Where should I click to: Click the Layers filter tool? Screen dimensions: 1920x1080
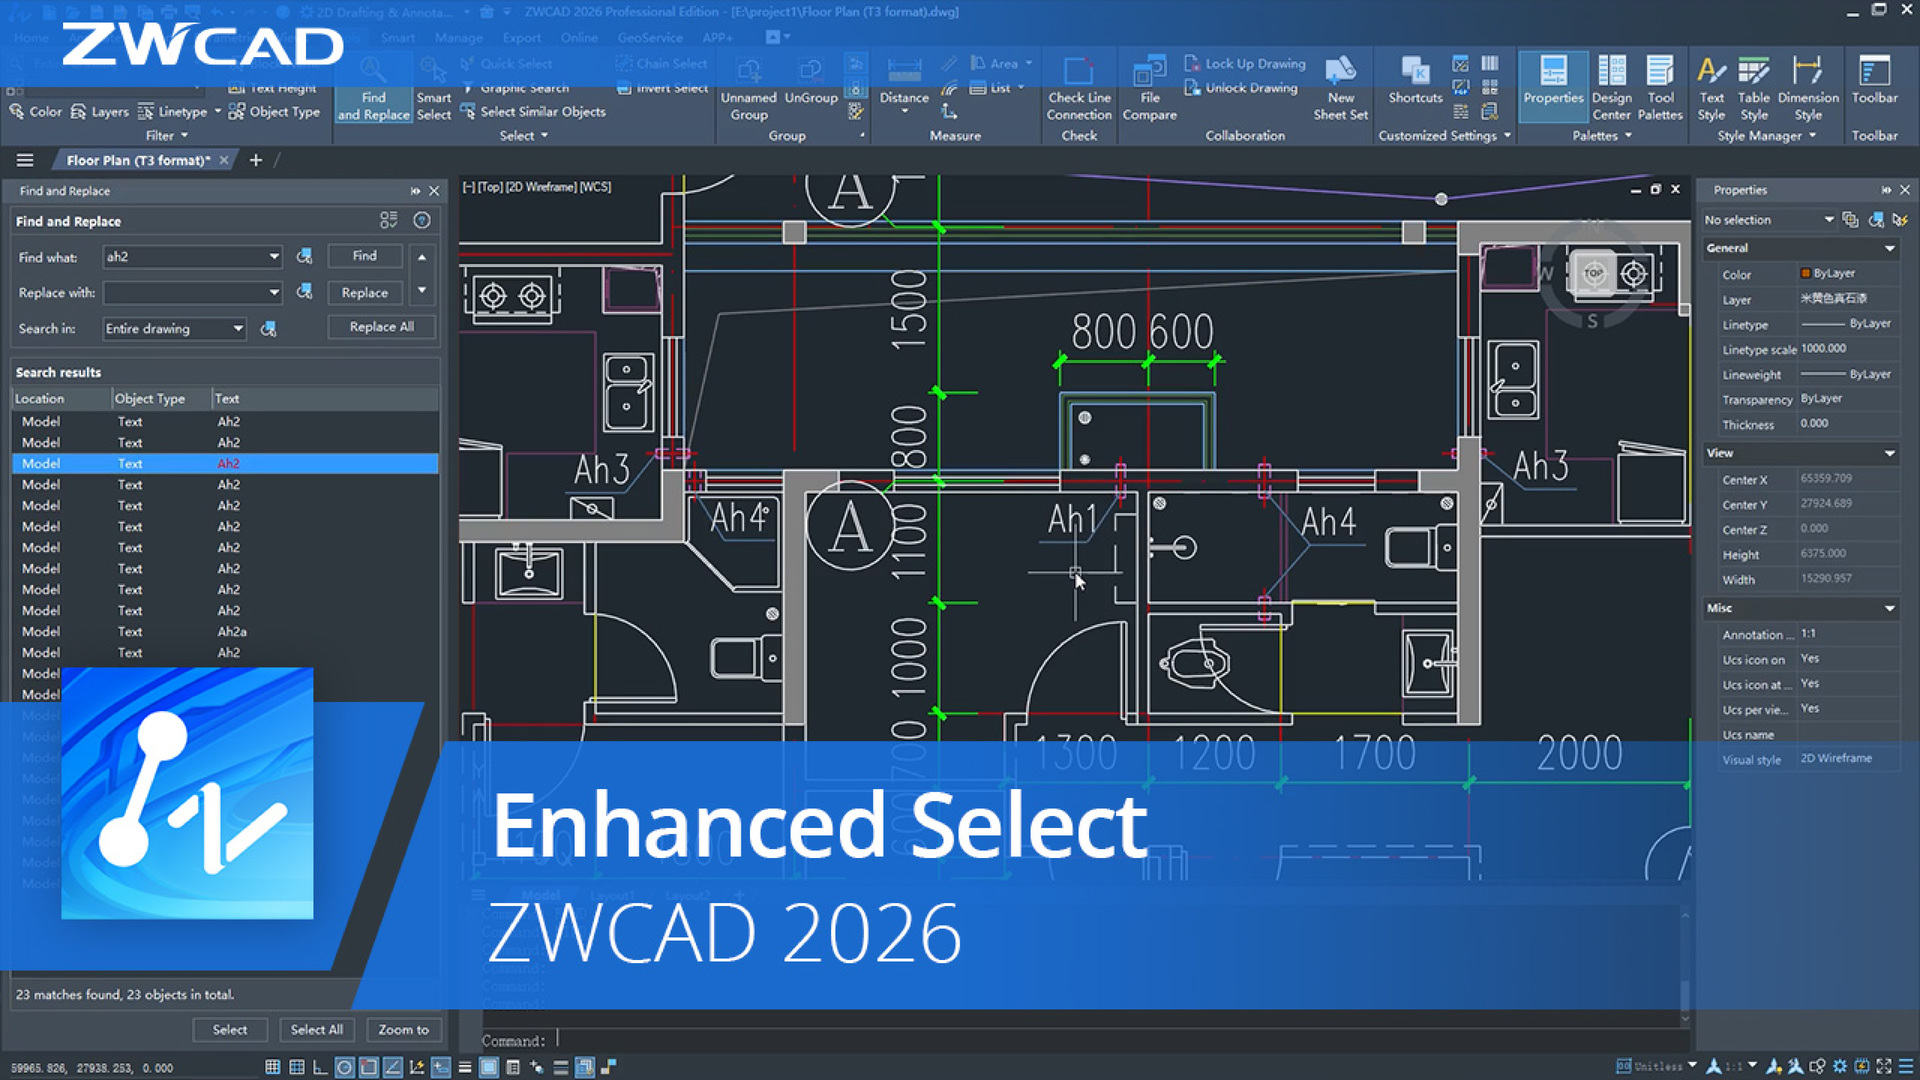pos(100,112)
